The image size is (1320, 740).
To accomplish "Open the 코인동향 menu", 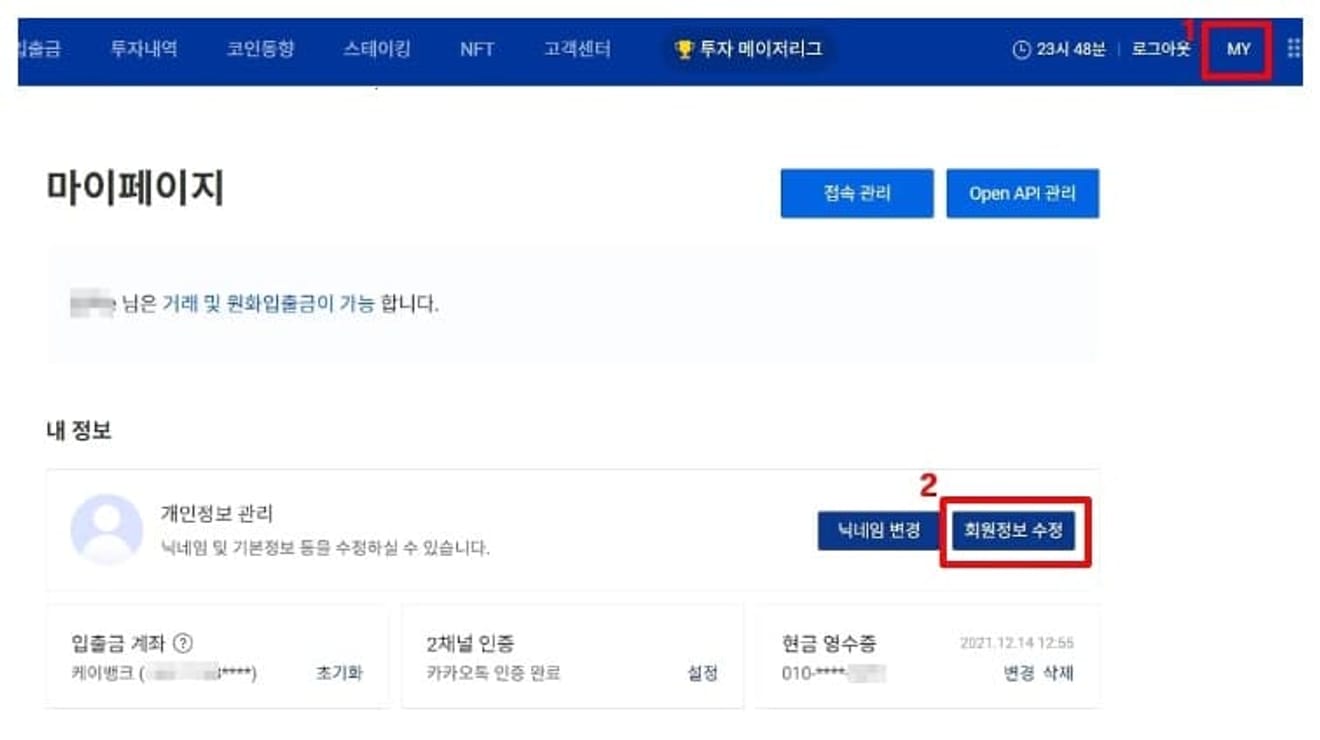I will click(x=260, y=48).
